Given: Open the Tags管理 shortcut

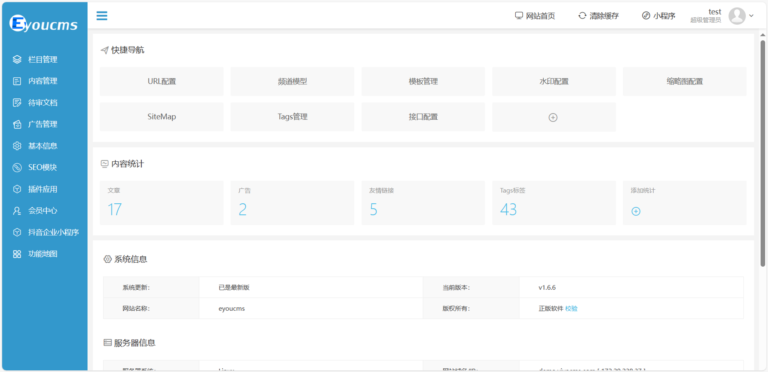Looking at the screenshot, I should [x=292, y=117].
